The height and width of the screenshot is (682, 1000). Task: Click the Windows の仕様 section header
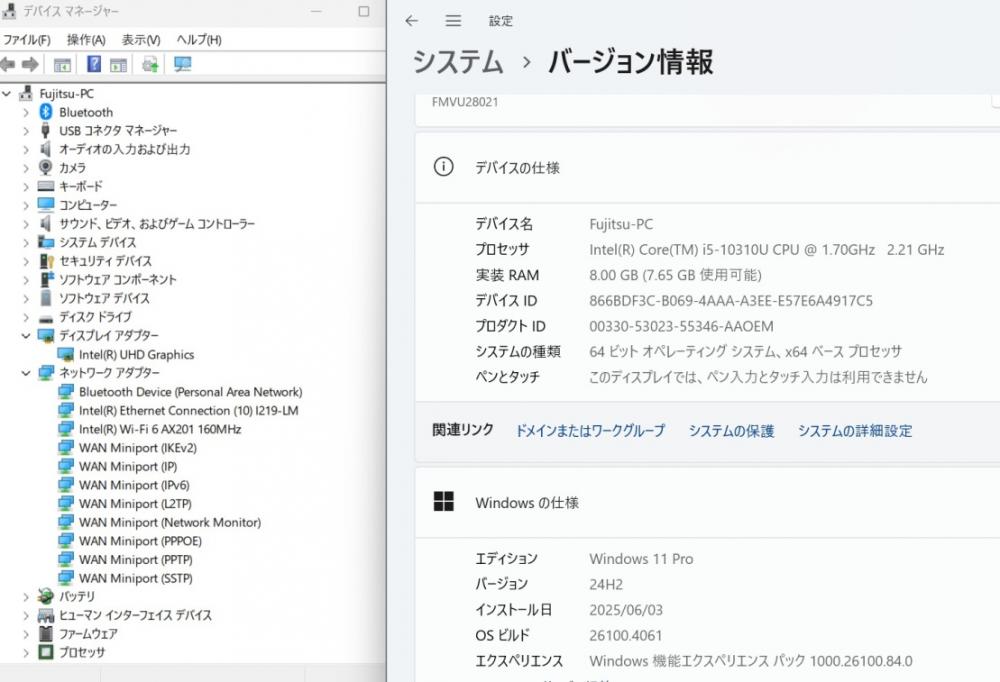tap(707, 503)
